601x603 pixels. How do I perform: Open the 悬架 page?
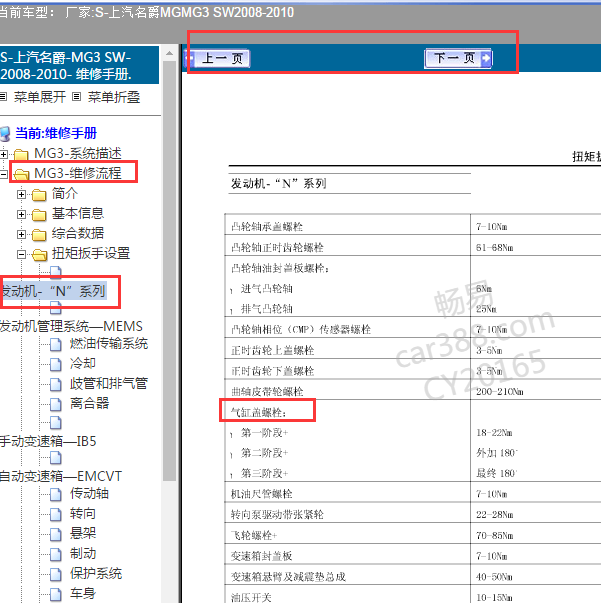click(83, 533)
